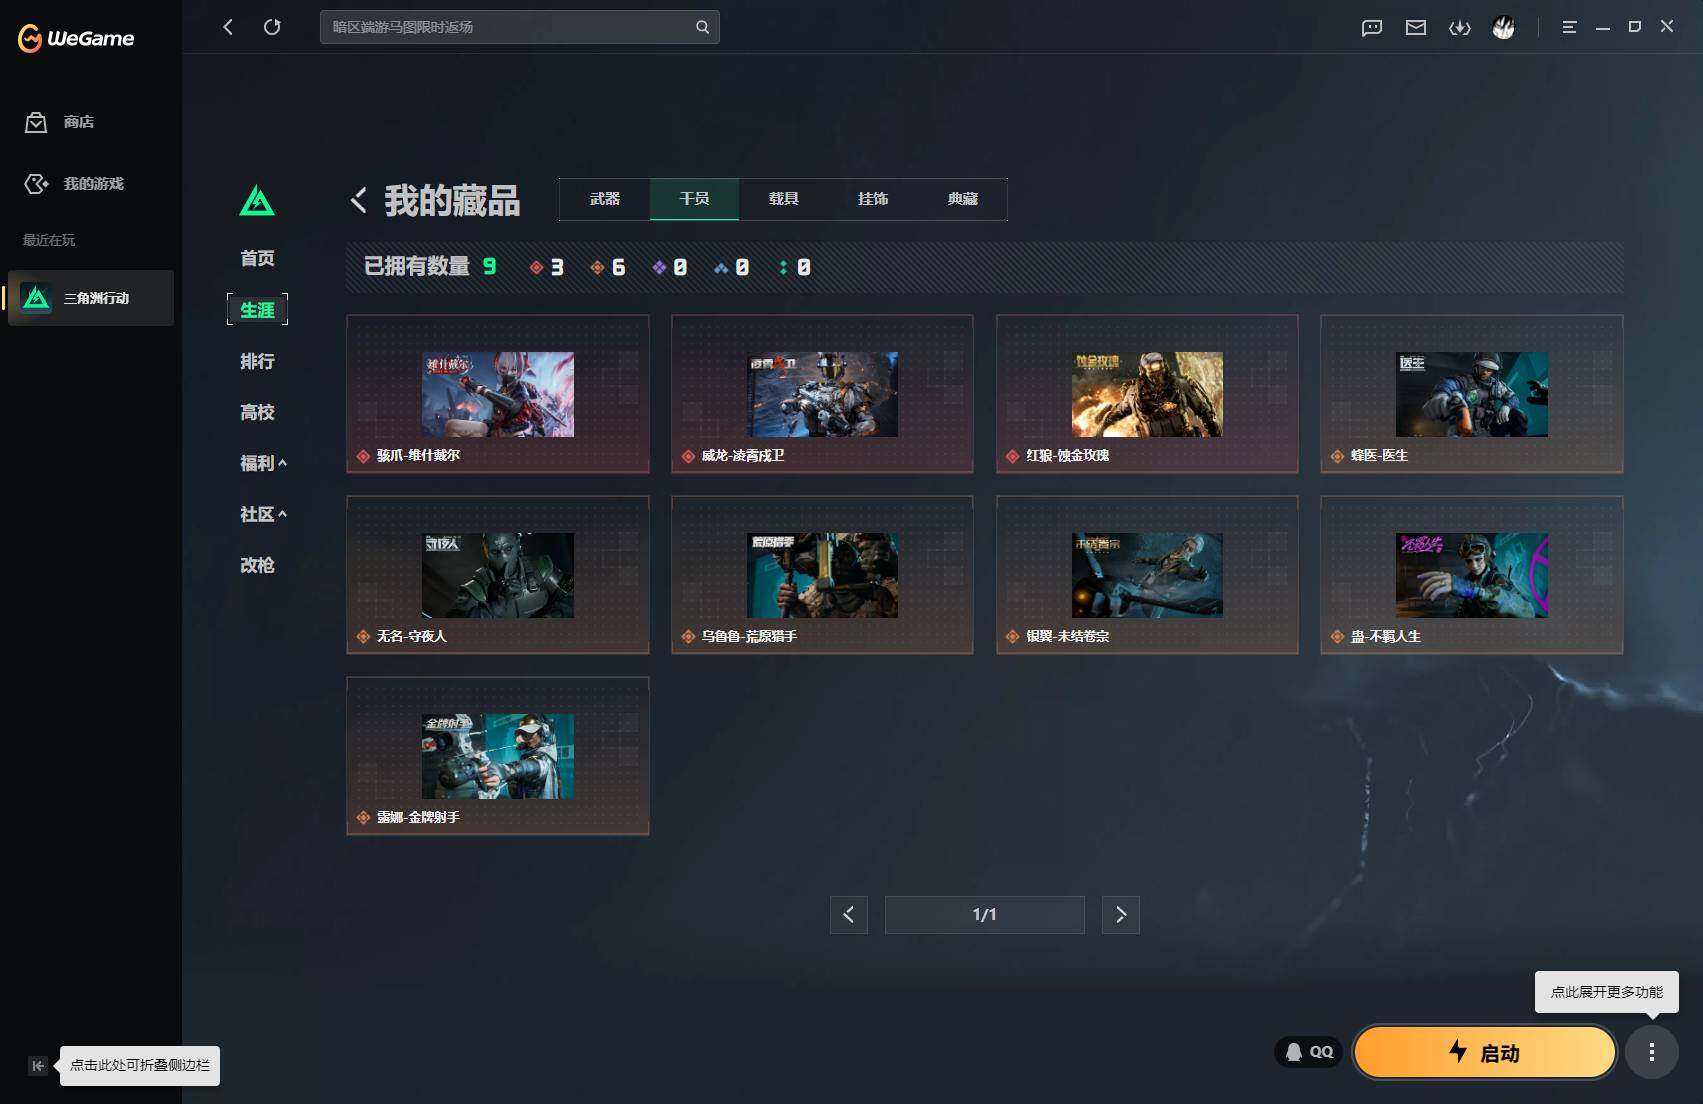Open the mail inbox icon
The image size is (1703, 1104).
(x=1416, y=27)
